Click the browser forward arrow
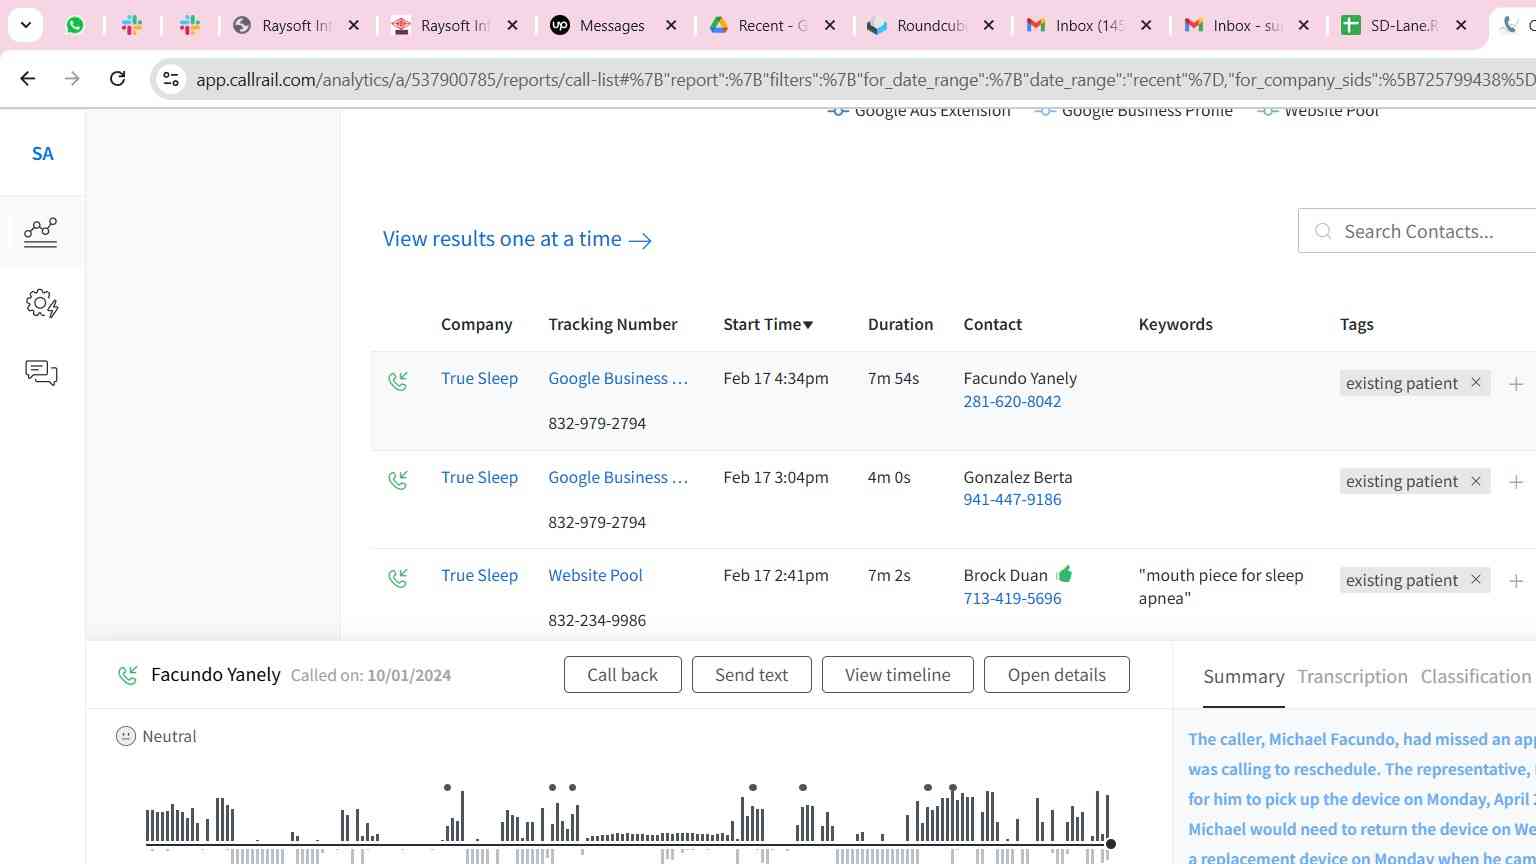Image resolution: width=1536 pixels, height=864 pixels. pos(72,78)
